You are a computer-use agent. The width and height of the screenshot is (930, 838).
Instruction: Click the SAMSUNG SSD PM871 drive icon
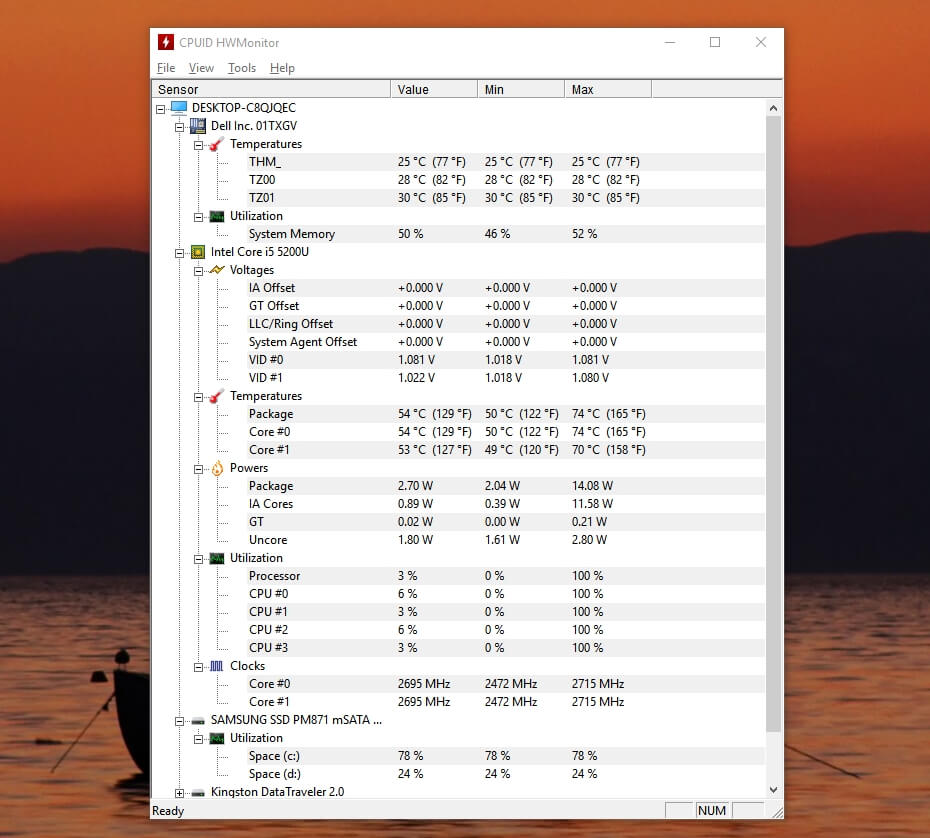(197, 720)
